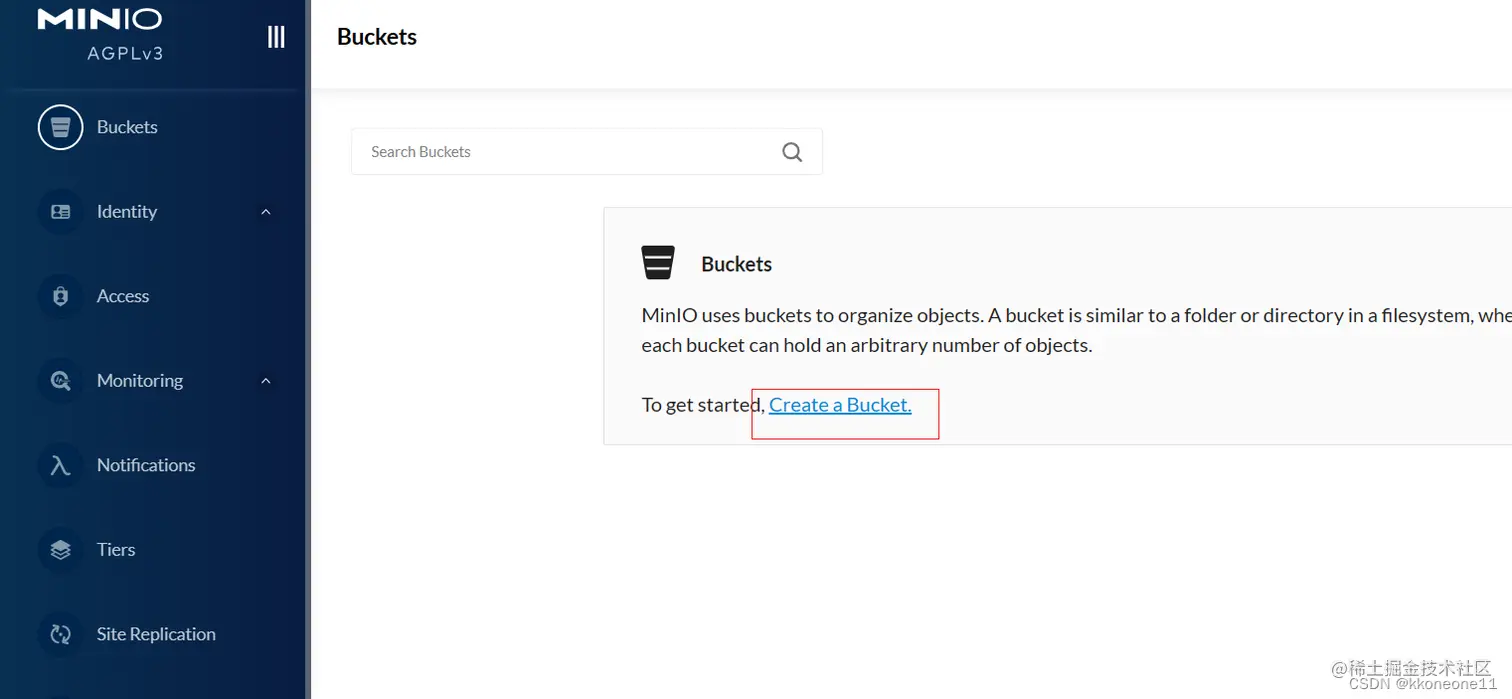1512x699 pixels.
Task: Click the Monitoring magnifier icon
Action: click(60, 381)
